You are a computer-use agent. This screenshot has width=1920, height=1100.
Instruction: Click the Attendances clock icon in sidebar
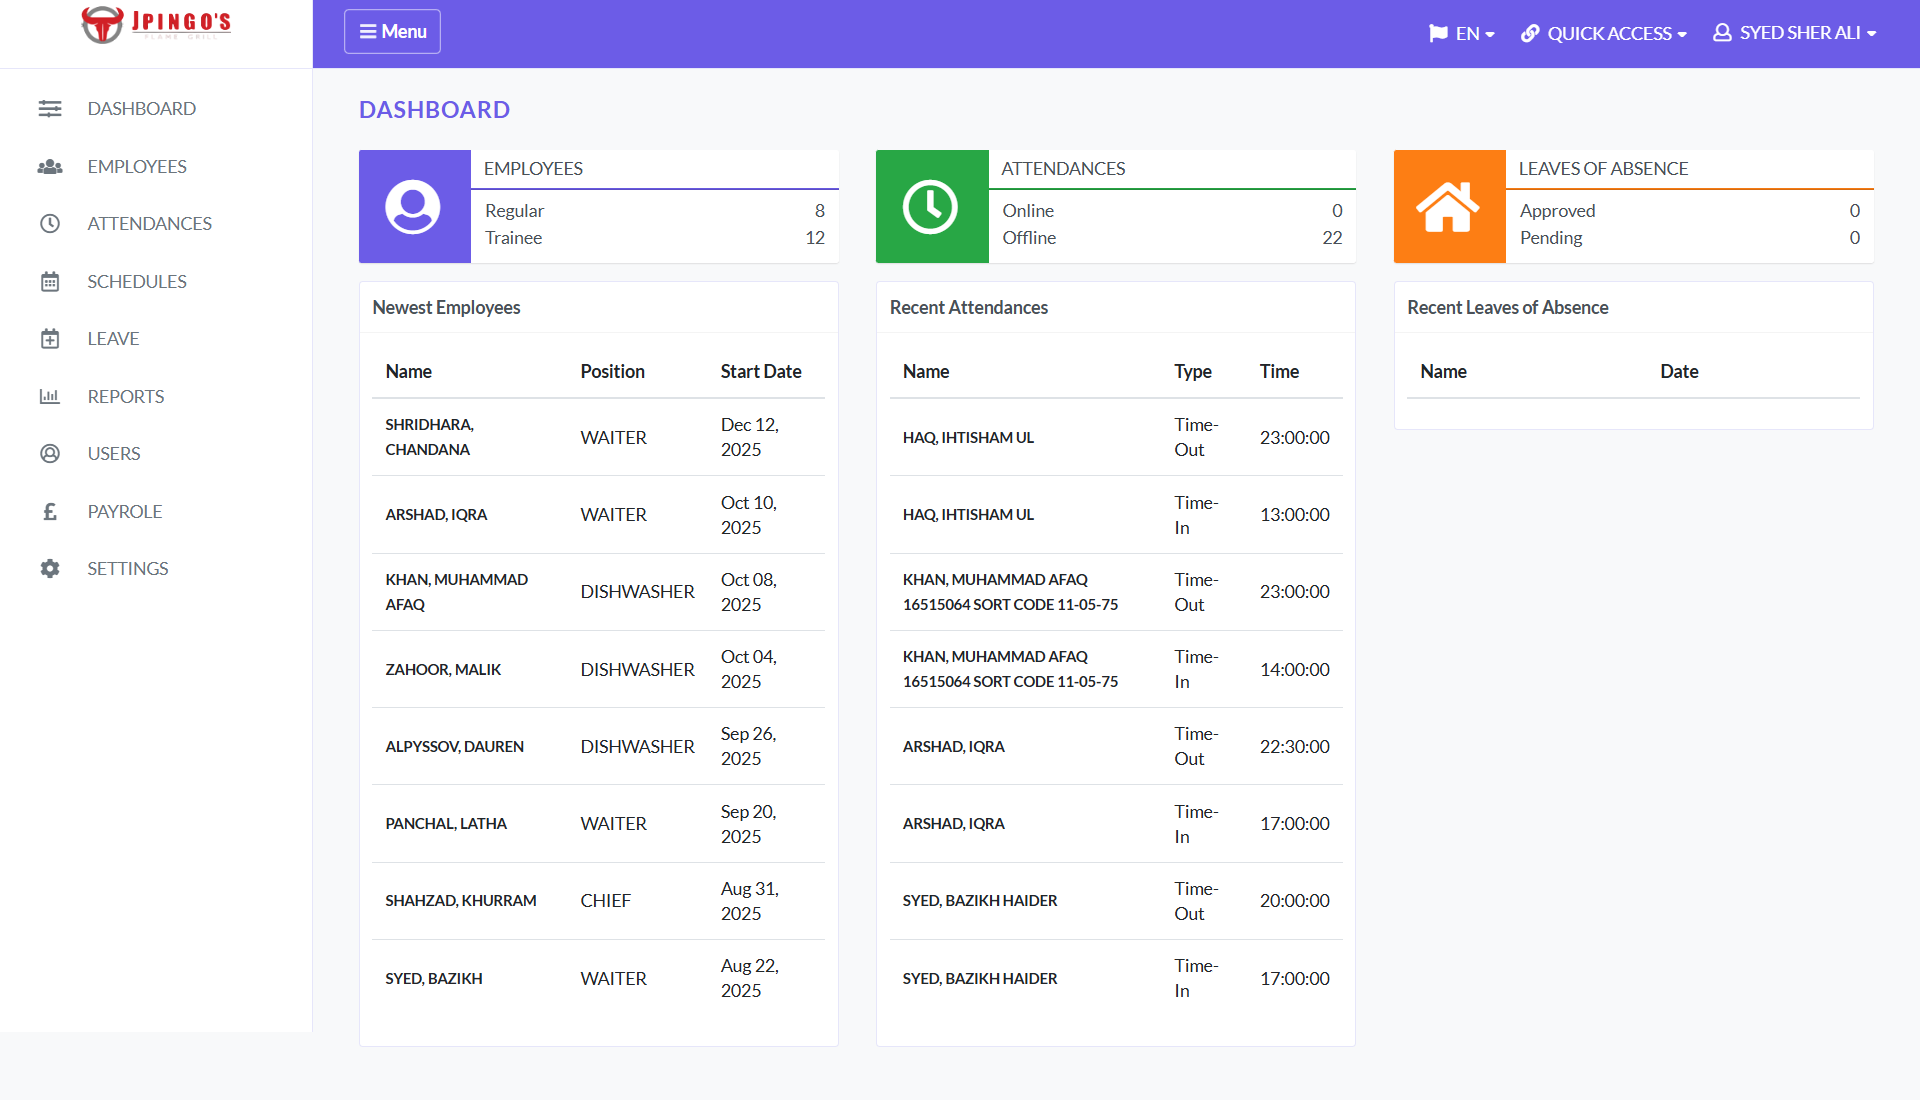click(x=50, y=224)
